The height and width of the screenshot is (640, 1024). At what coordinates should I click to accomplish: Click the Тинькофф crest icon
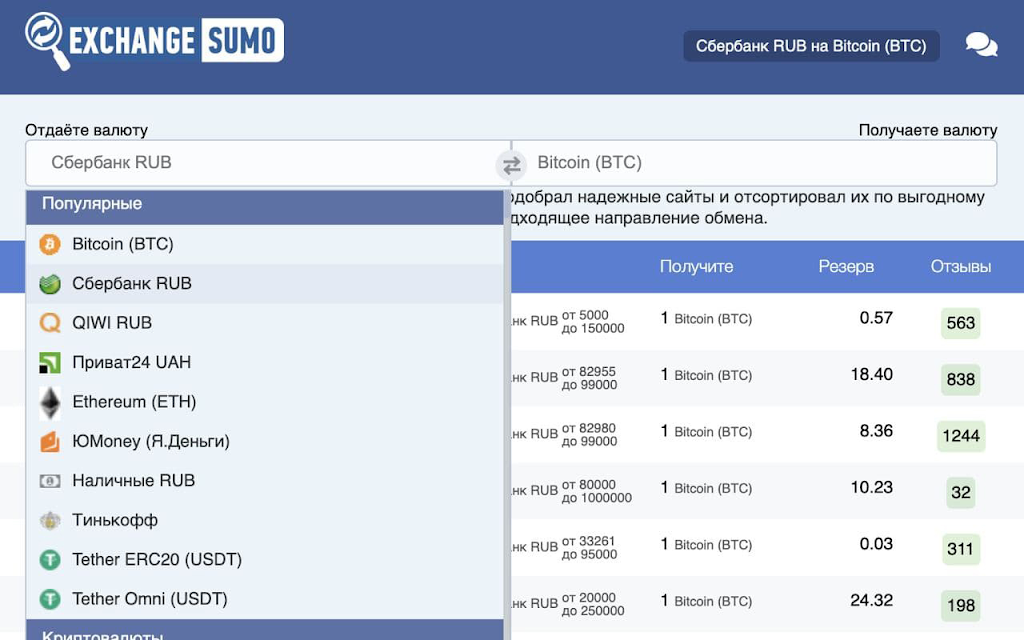click(x=50, y=520)
